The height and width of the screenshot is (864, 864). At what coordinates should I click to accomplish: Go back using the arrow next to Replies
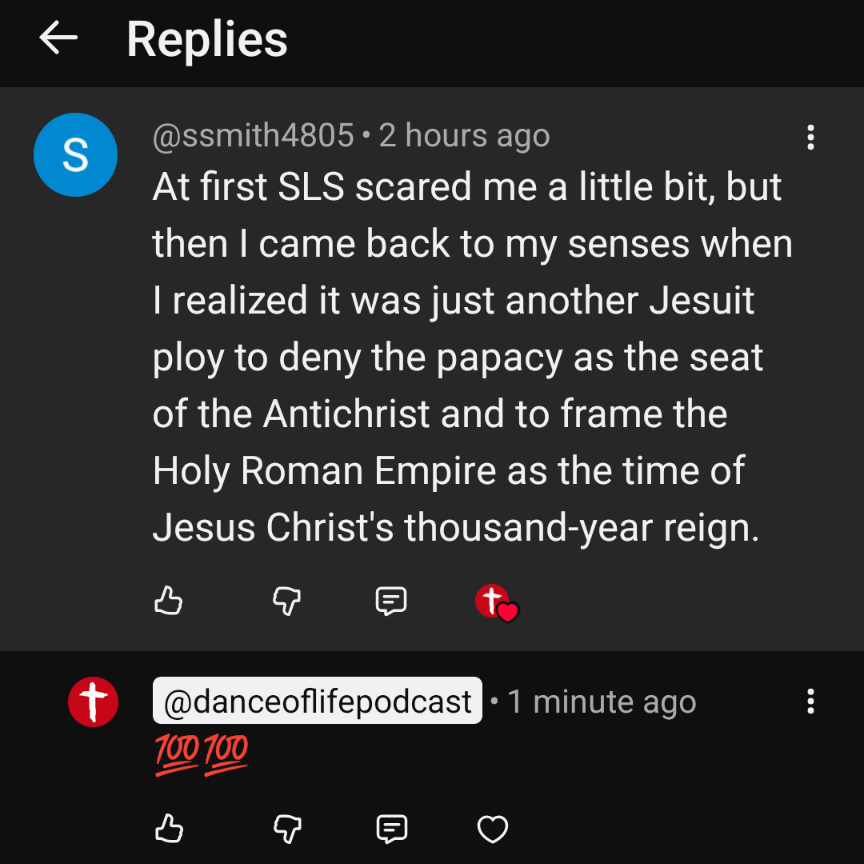coord(58,37)
